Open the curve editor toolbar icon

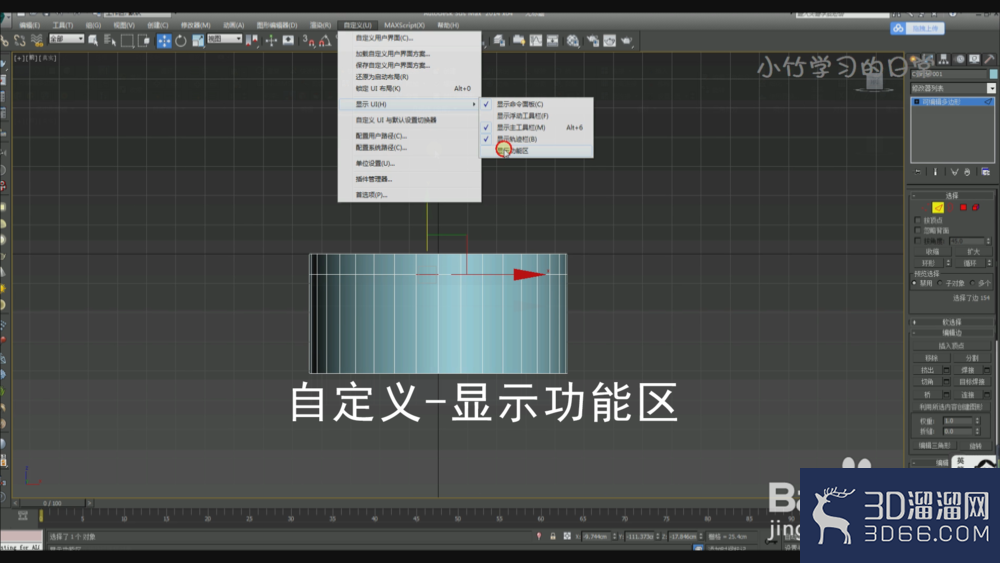536,41
